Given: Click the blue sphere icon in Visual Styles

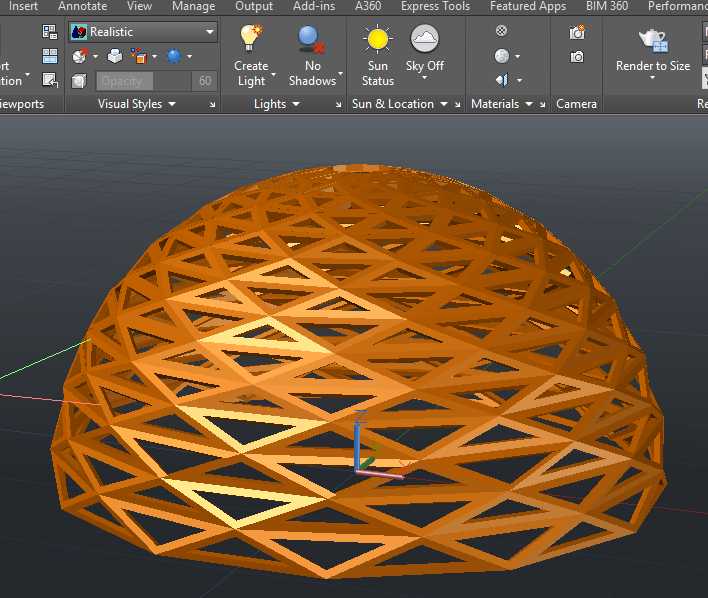Looking at the screenshot, I should tap(174, 56).
